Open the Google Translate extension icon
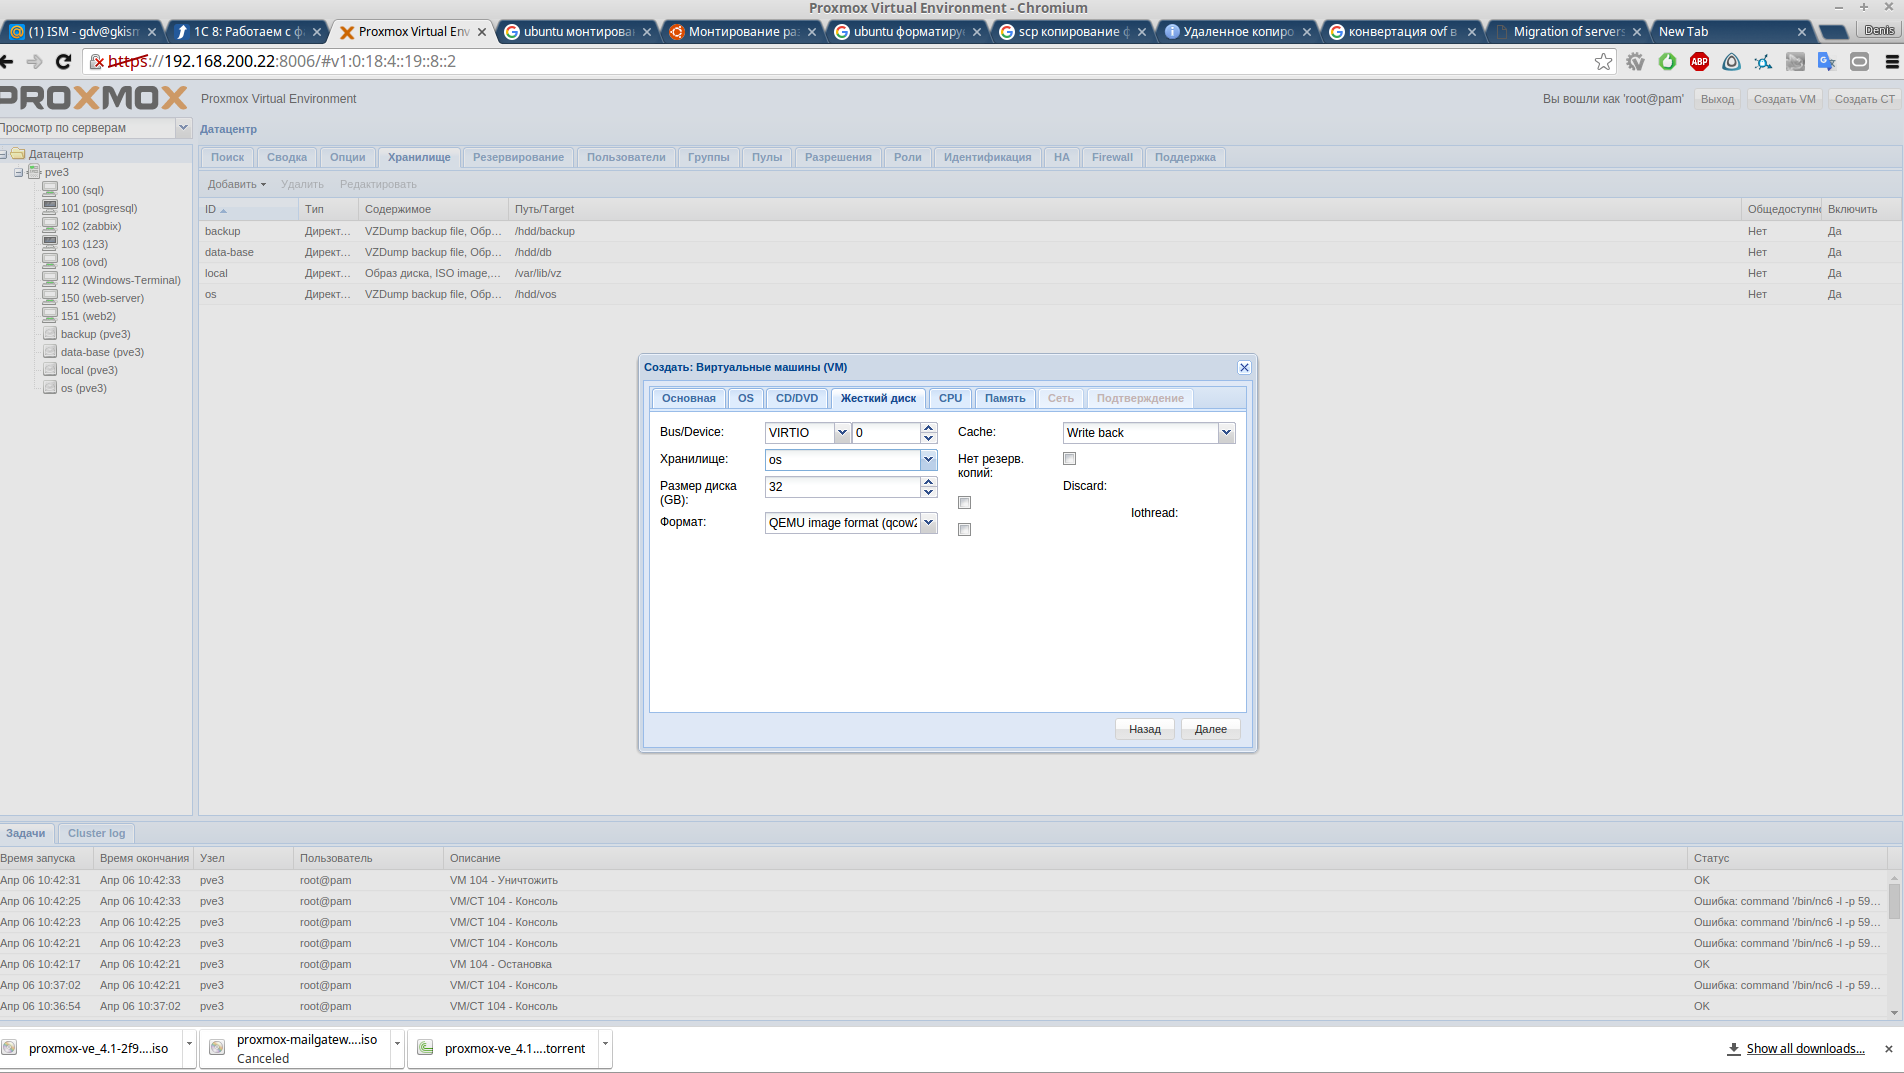This screenshot has height=1073, width=1904. (1827, 62)
